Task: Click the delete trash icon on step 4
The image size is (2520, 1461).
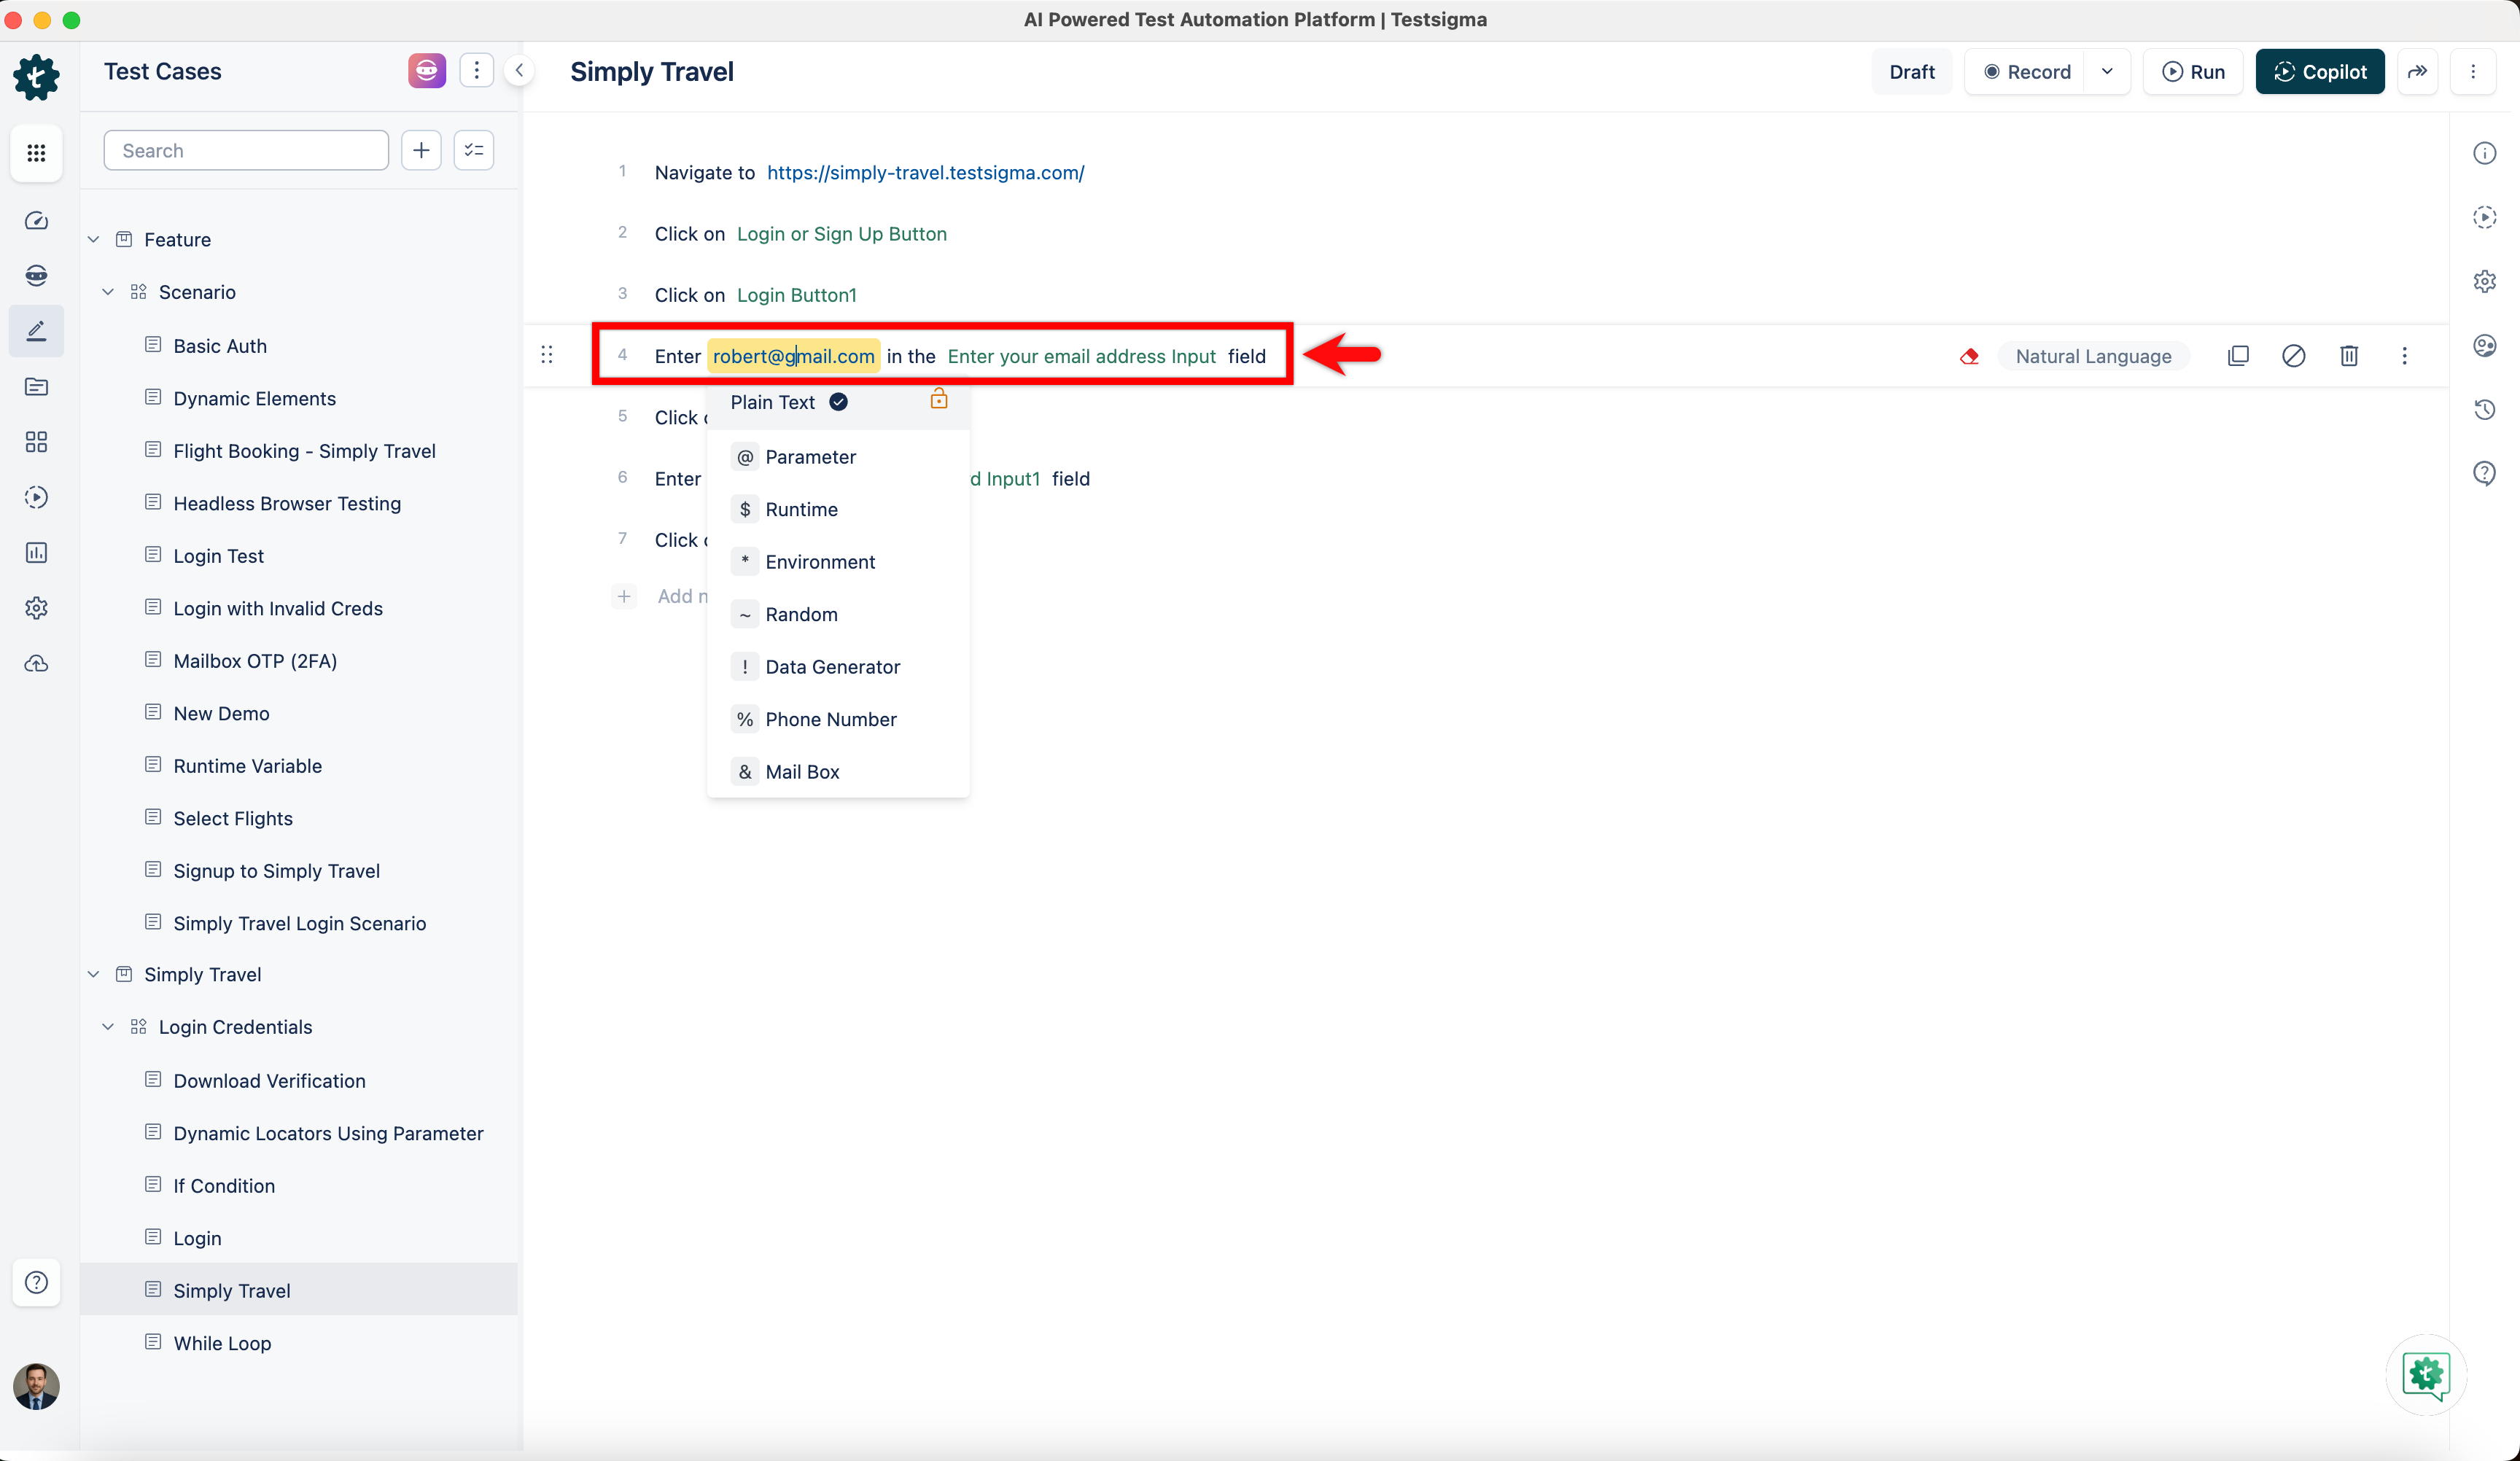Action: click(x=2349, y=356)
